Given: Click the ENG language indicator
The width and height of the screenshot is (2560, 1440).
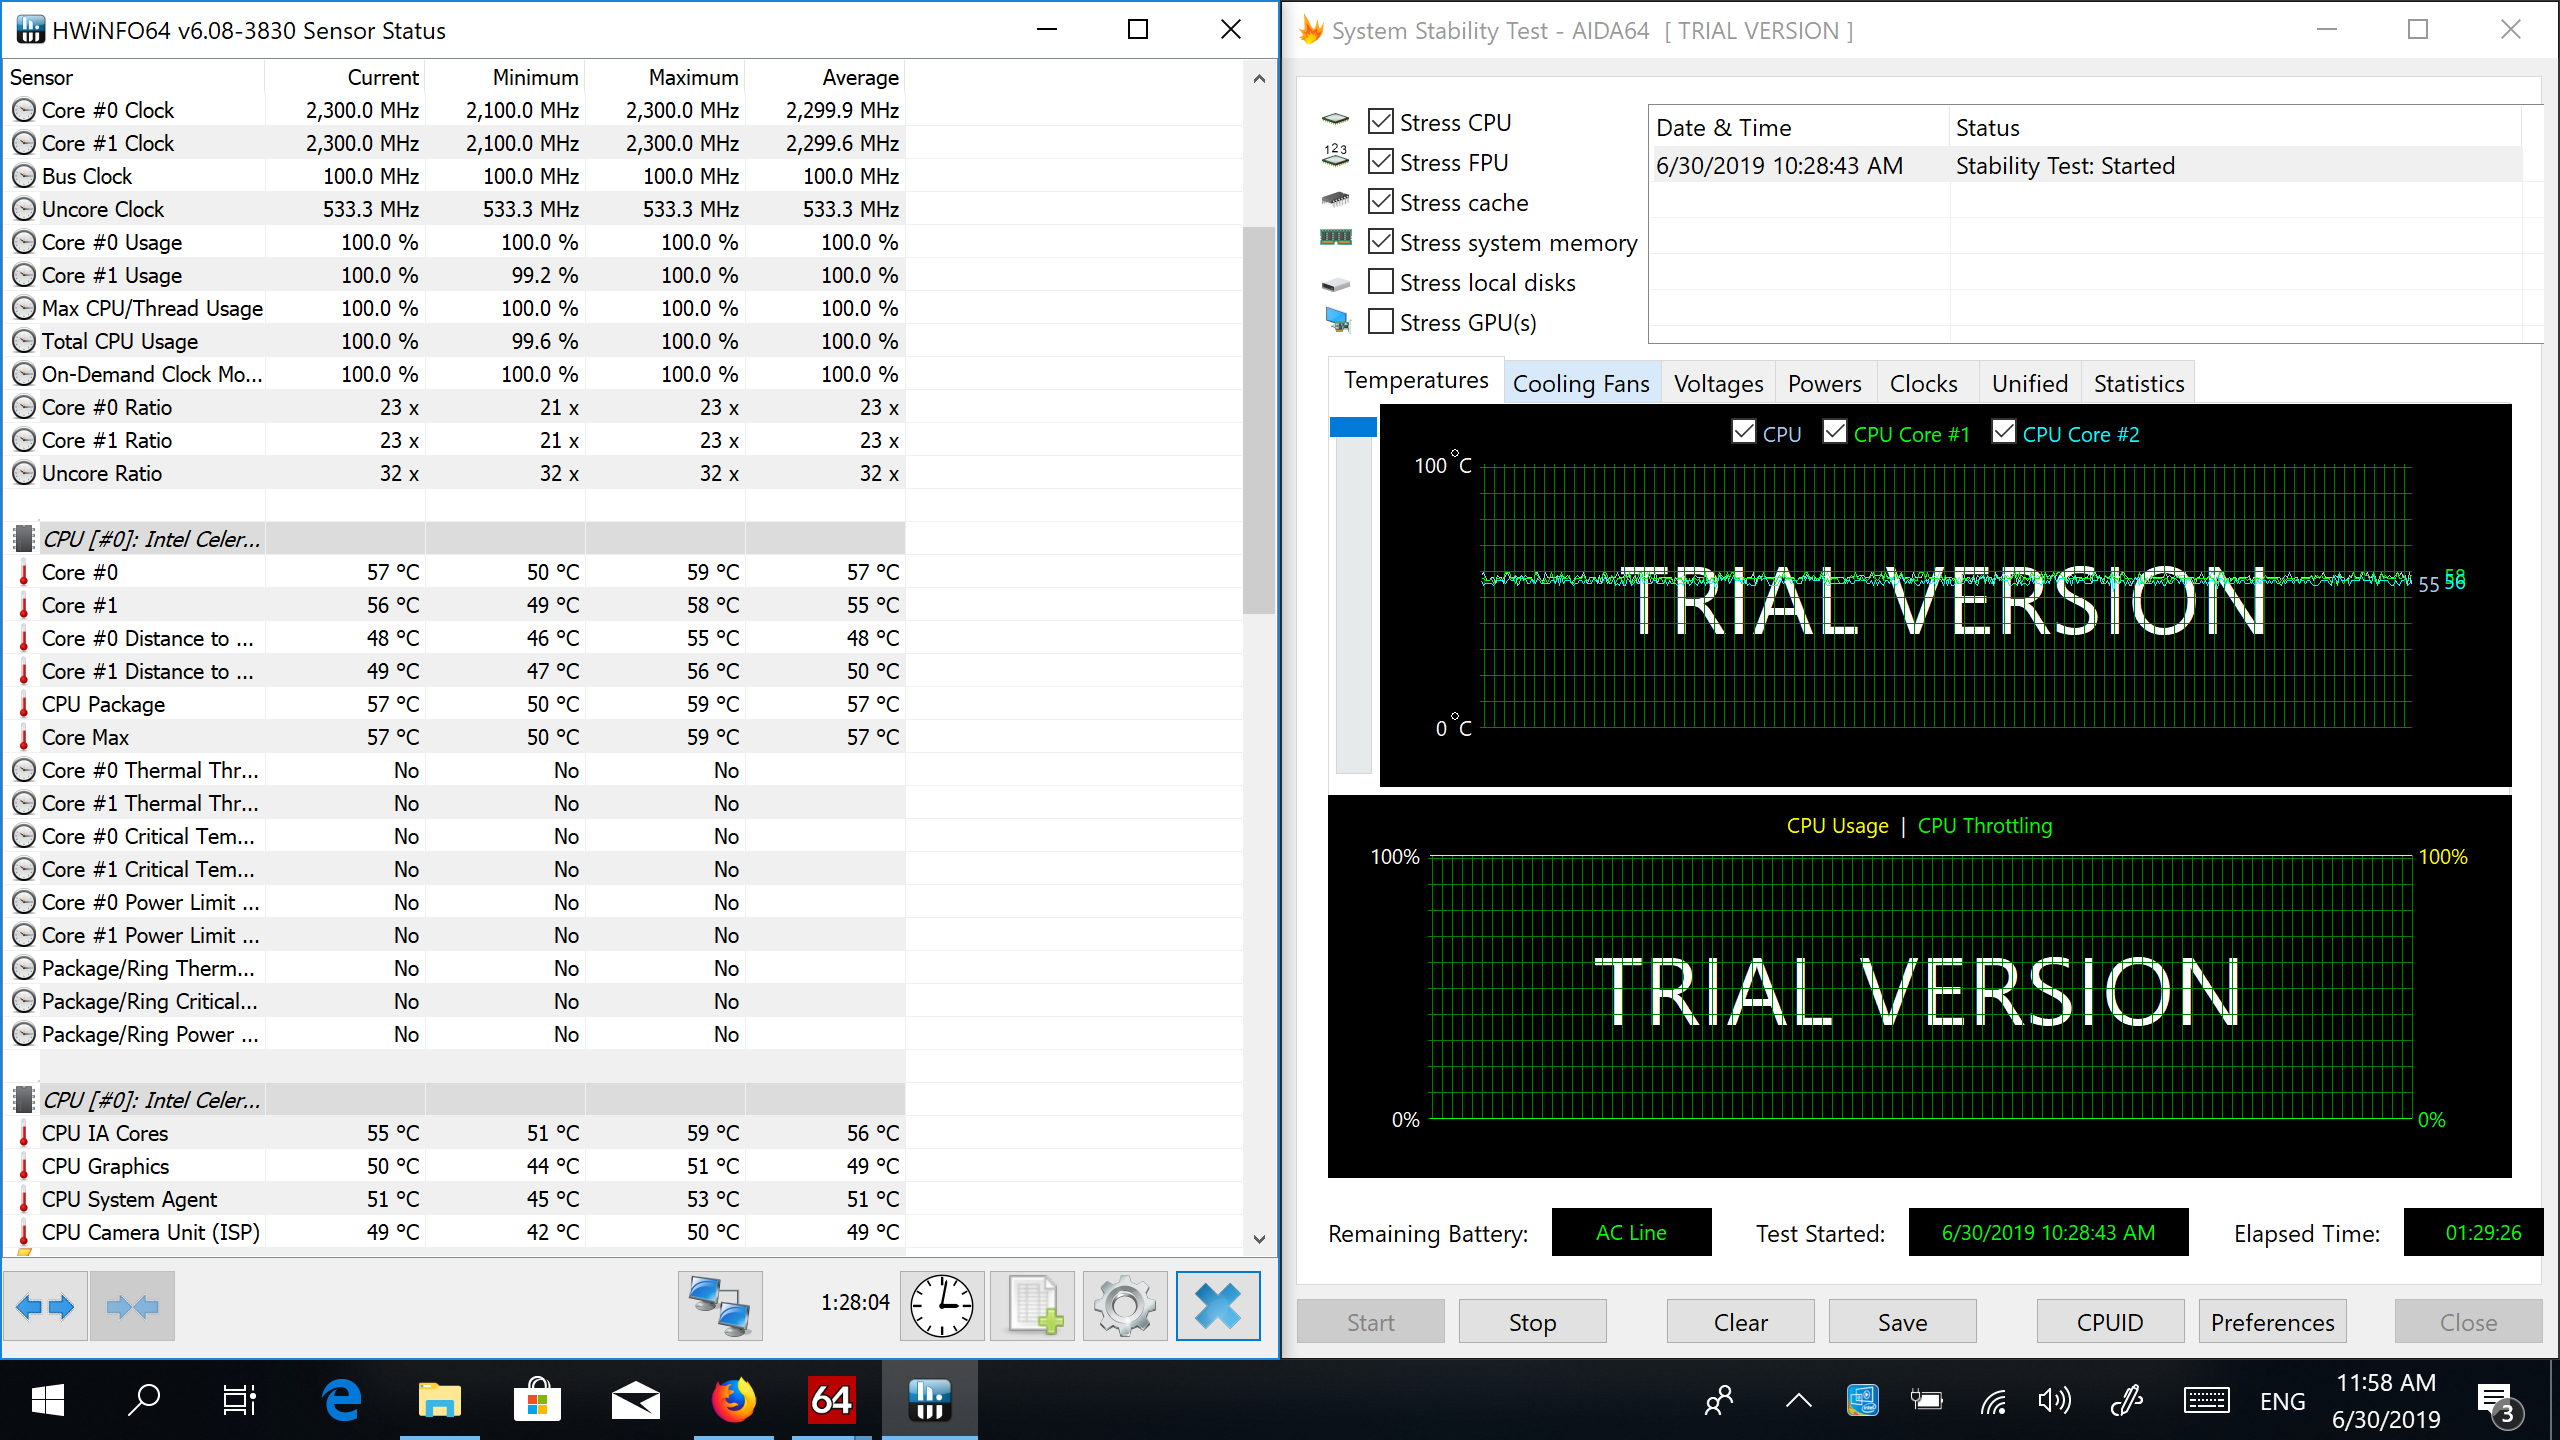Looking at the screenshot, I should [x=2282, y=1402].
